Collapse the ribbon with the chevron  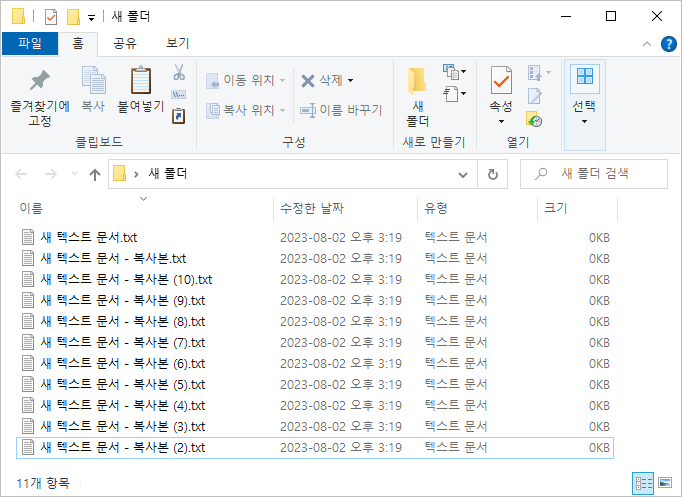click(647, 44)
